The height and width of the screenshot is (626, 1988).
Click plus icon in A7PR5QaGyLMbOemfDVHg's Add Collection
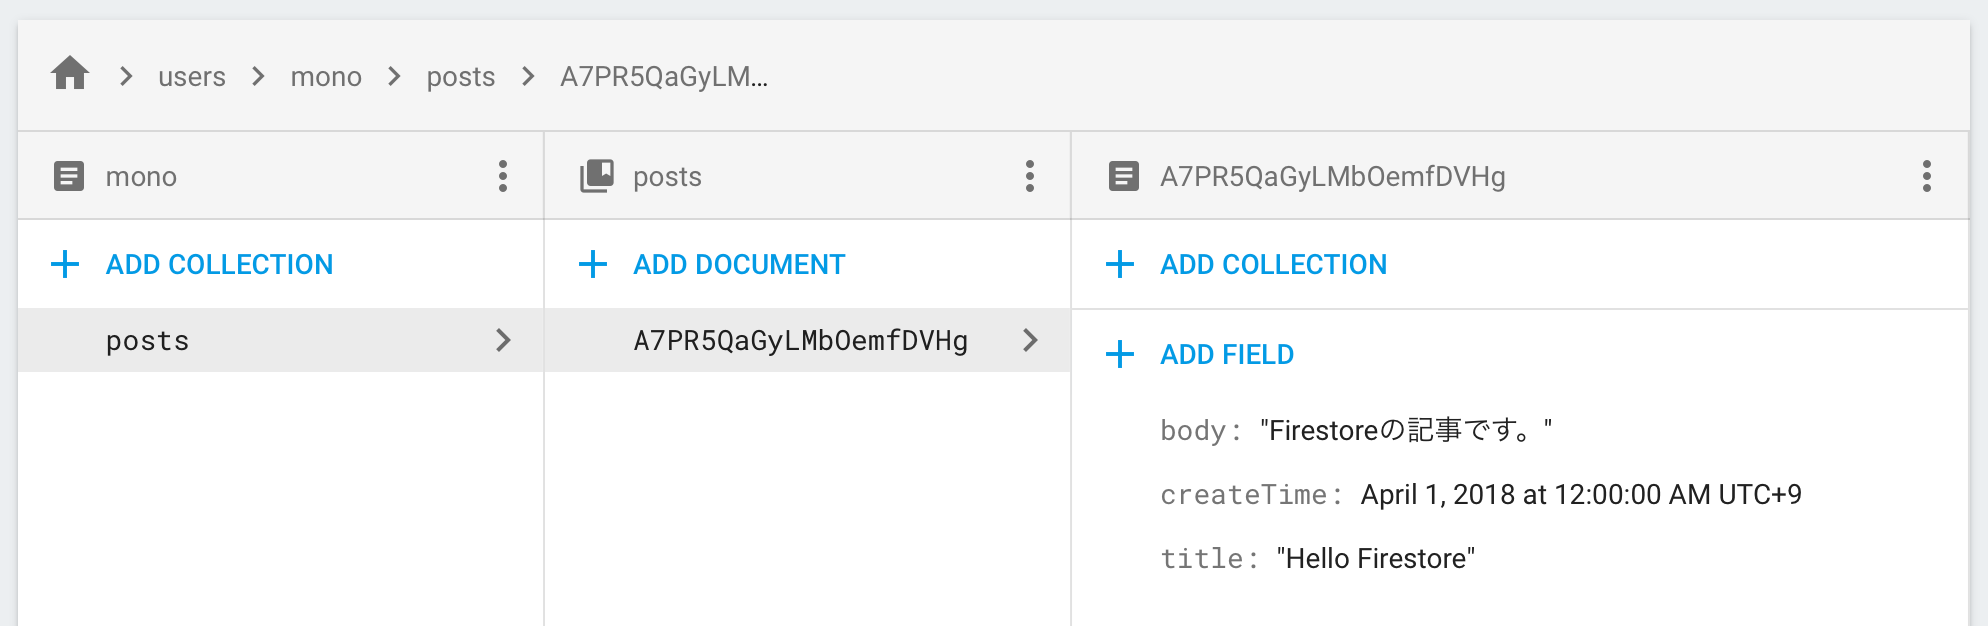[x=1120, y=264]
